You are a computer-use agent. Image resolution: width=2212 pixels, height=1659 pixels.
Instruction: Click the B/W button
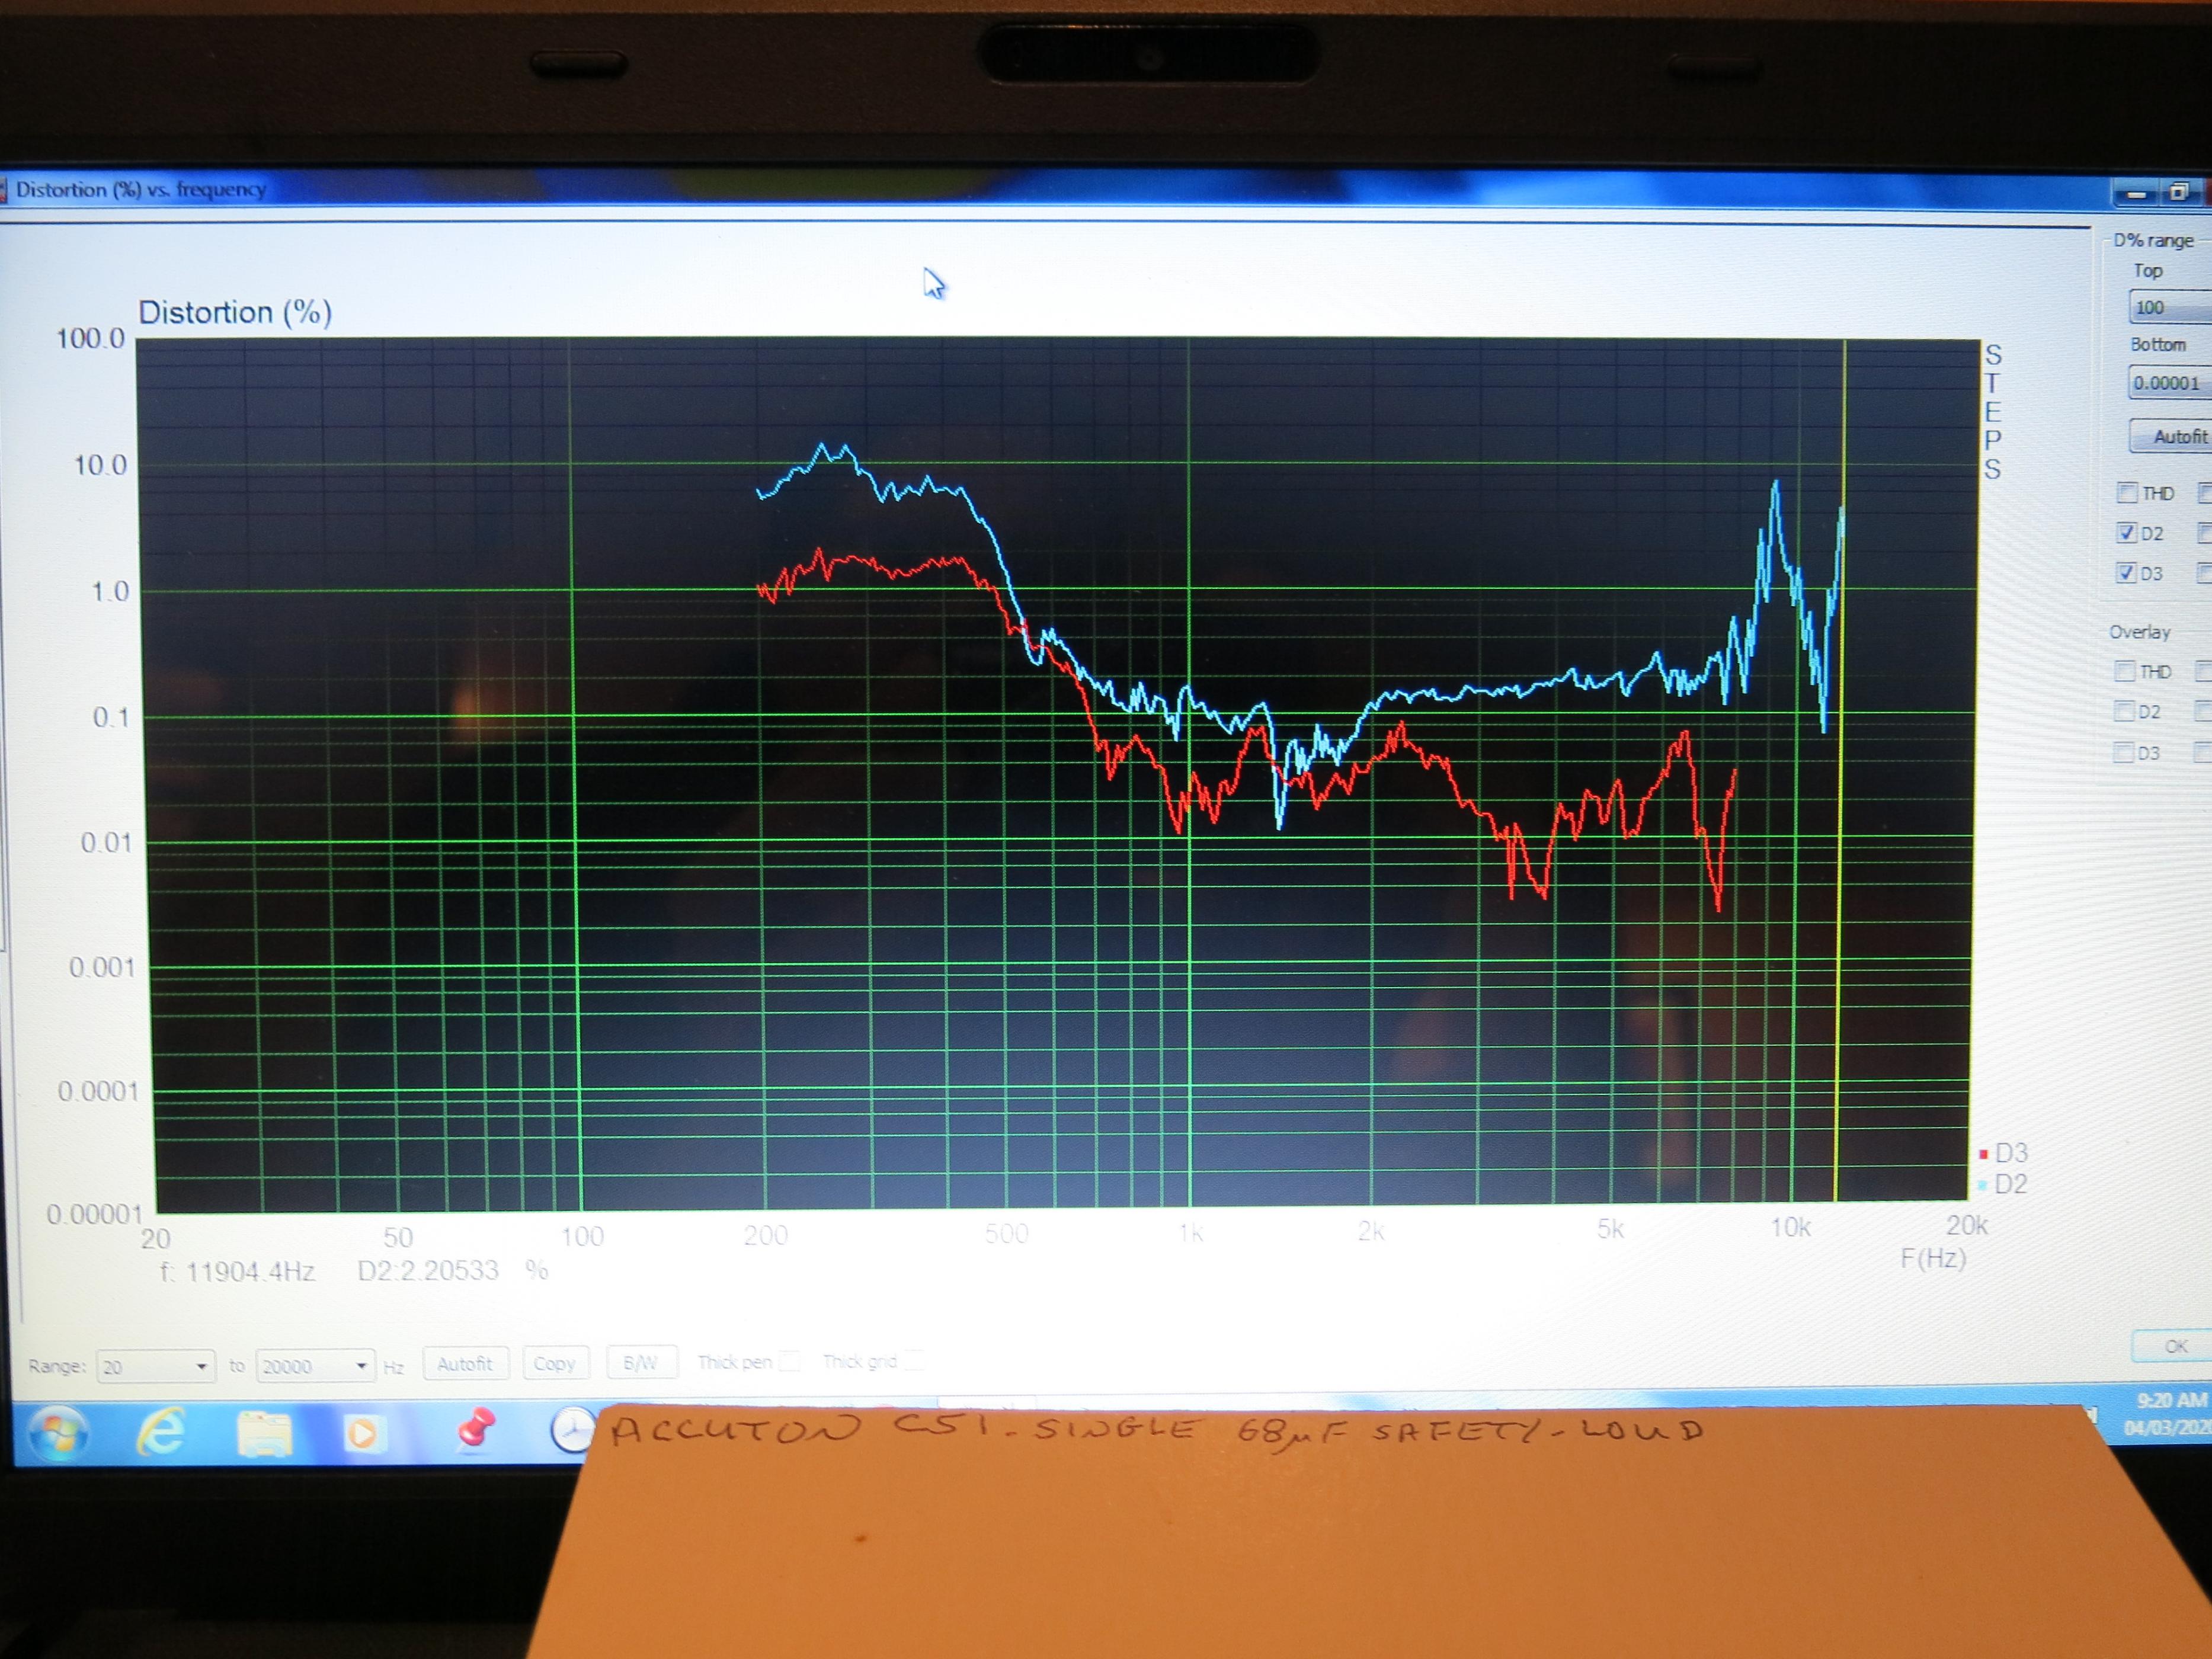641,1362
